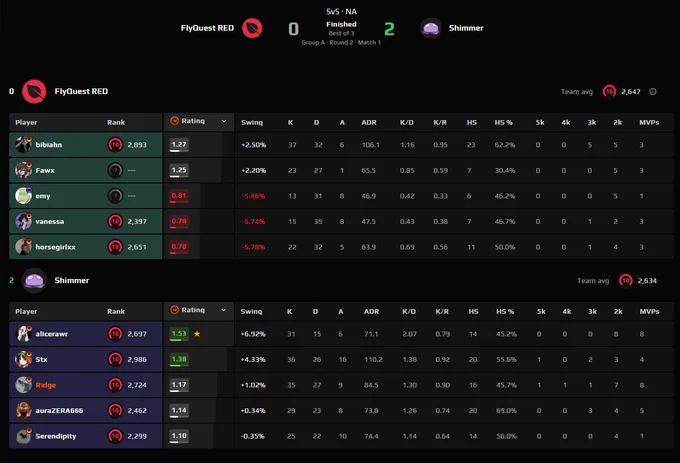680x463 pixels.
Task: Open auraZERA666's avatar
Action: coord(23,411)
